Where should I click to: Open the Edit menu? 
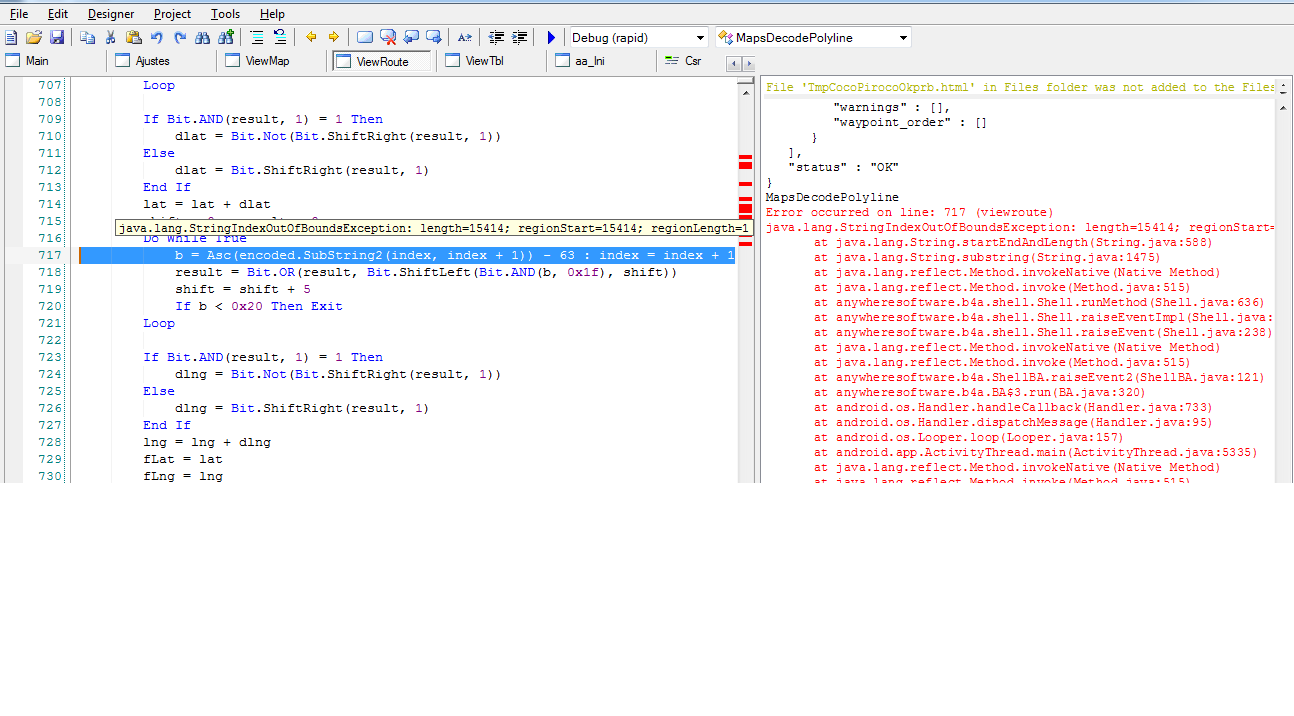pyautogui.click(x=58, y=14)
